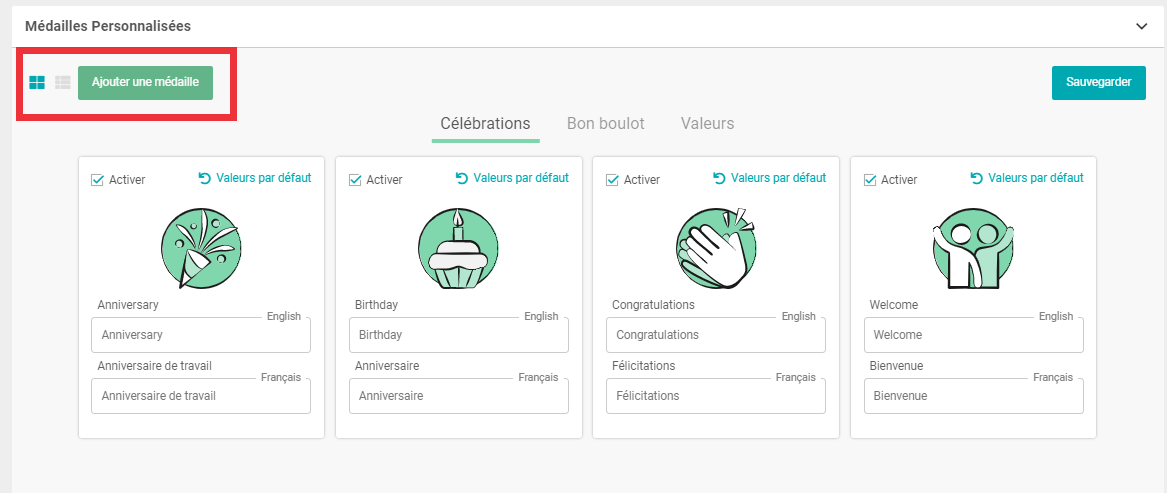Screen dimensions: 1167x493
Task: Click the Congratulations clapping hands medal icon
Action: [x=715, y=247]
